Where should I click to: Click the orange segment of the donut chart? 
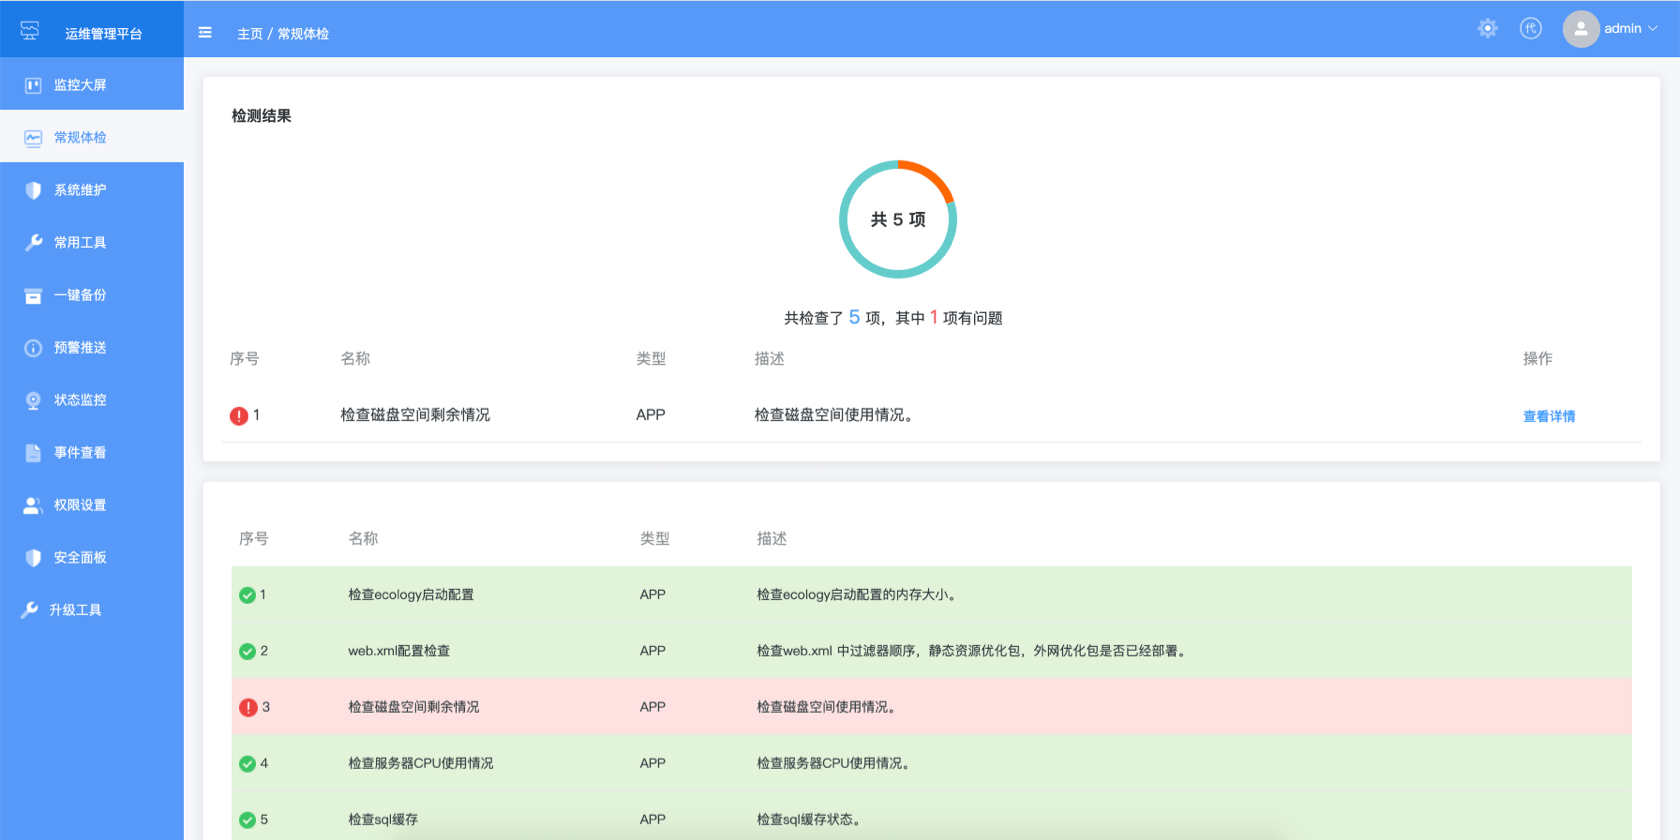pos(930,176)
